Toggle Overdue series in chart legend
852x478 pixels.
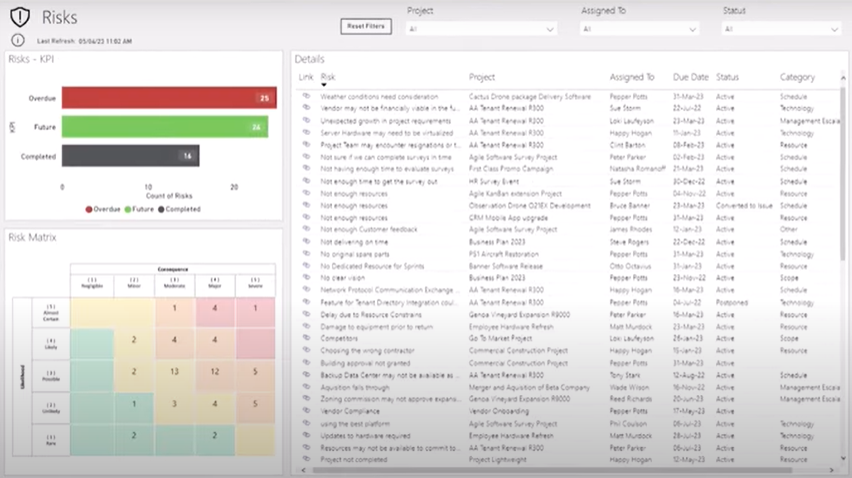pos(103,209)
